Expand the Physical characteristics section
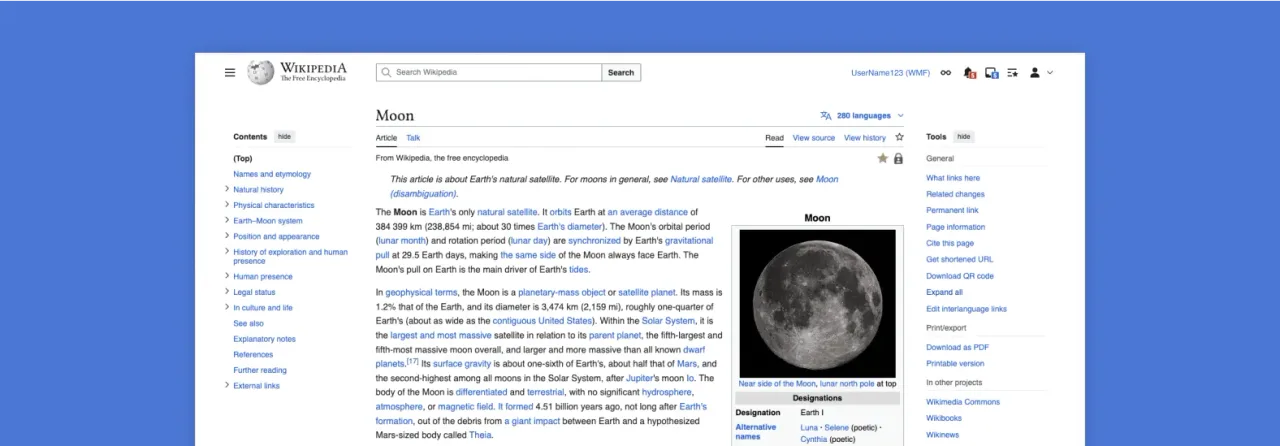The width and height of the screenshot is (1280, 446). (x=227, y=205)
